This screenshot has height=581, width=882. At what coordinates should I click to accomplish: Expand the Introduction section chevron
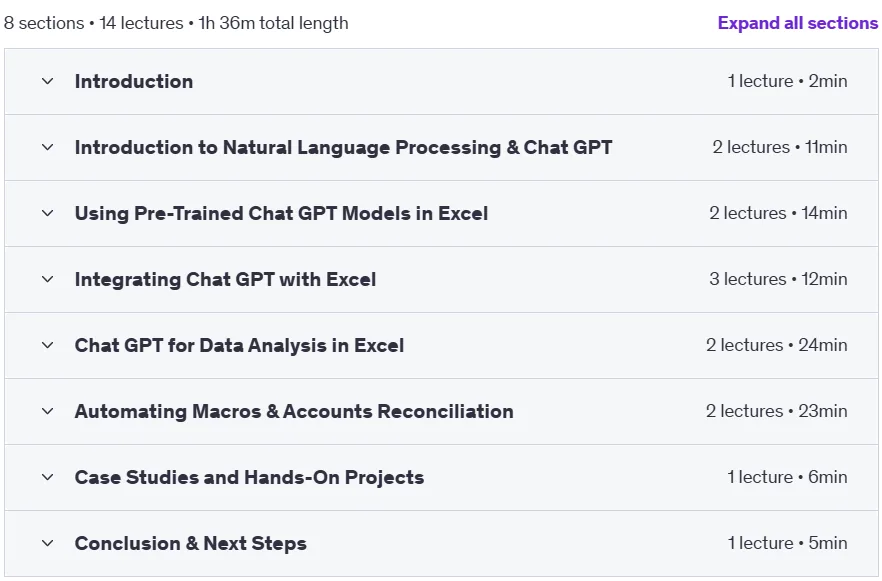[x=48, y=82]
